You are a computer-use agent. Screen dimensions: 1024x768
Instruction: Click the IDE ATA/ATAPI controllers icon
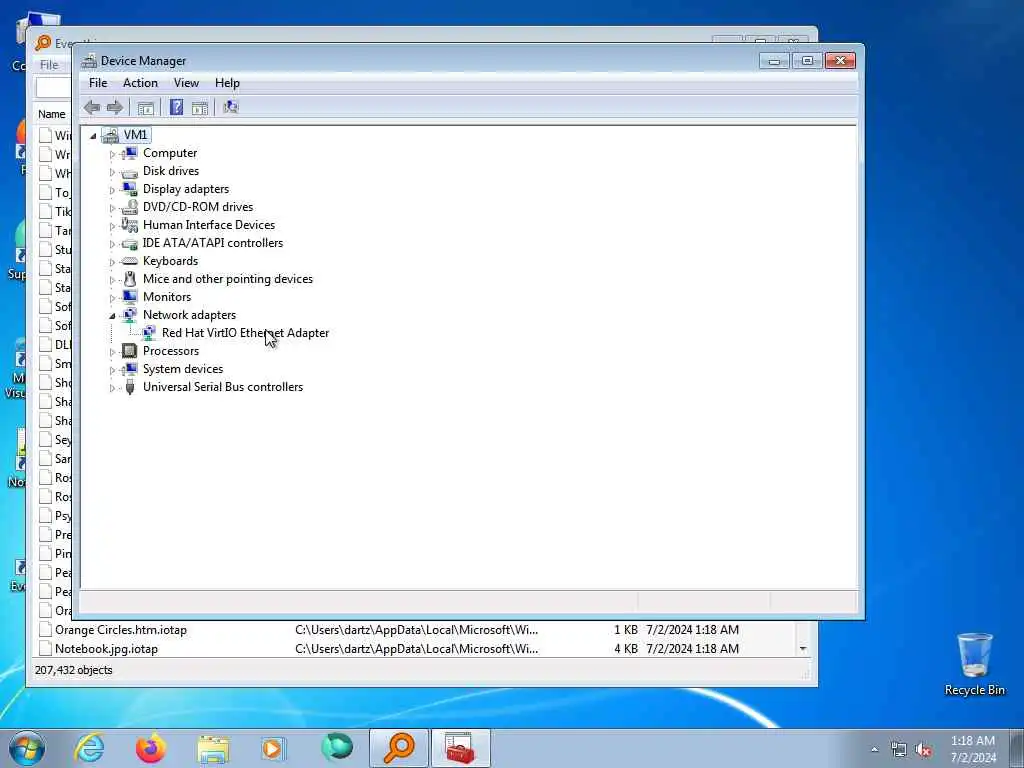point(130,244)
